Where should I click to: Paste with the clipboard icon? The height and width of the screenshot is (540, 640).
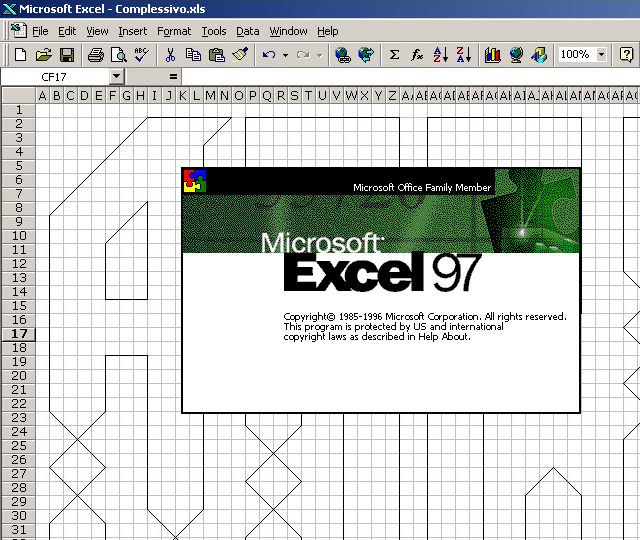tap(217, 54)
